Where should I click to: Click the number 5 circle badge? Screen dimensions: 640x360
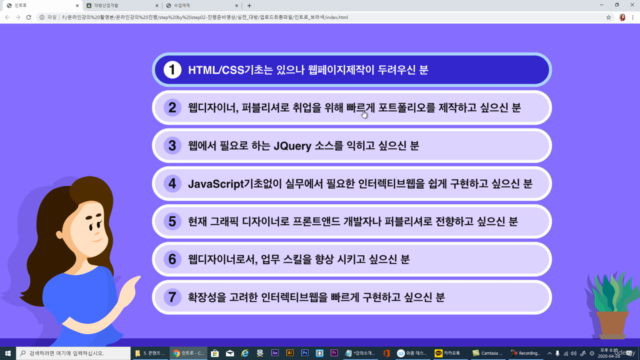[172, 221]
